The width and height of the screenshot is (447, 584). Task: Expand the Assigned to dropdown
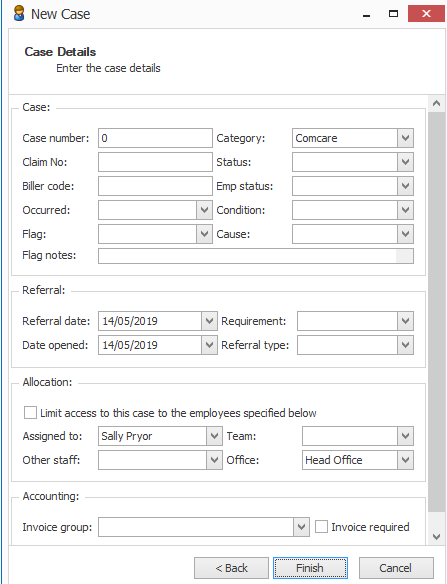coord(214,436)
